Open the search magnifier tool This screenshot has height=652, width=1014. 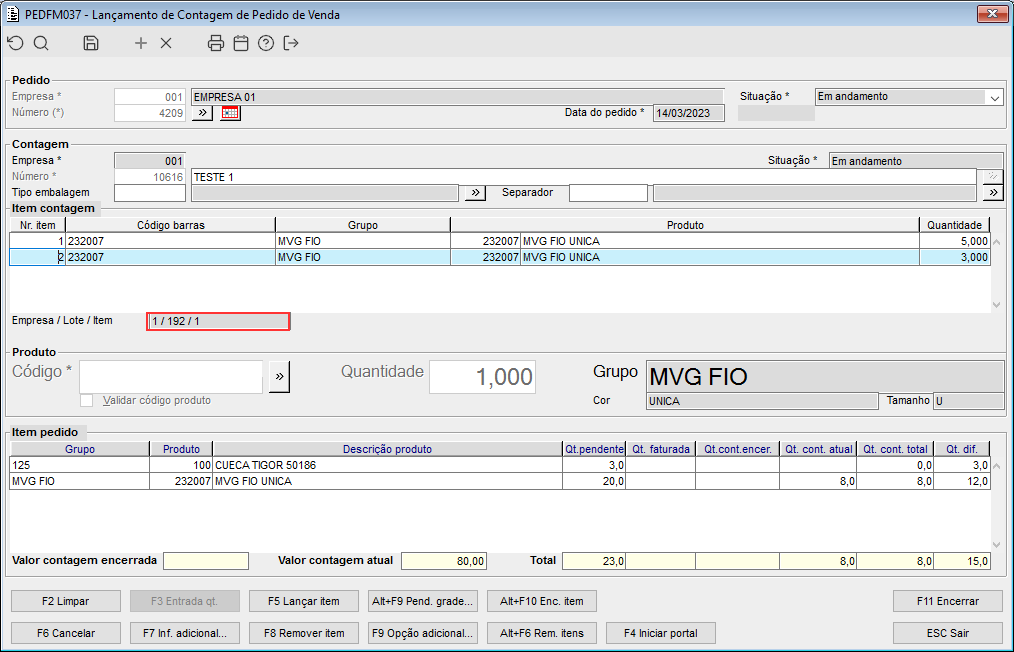pos(41,43)
